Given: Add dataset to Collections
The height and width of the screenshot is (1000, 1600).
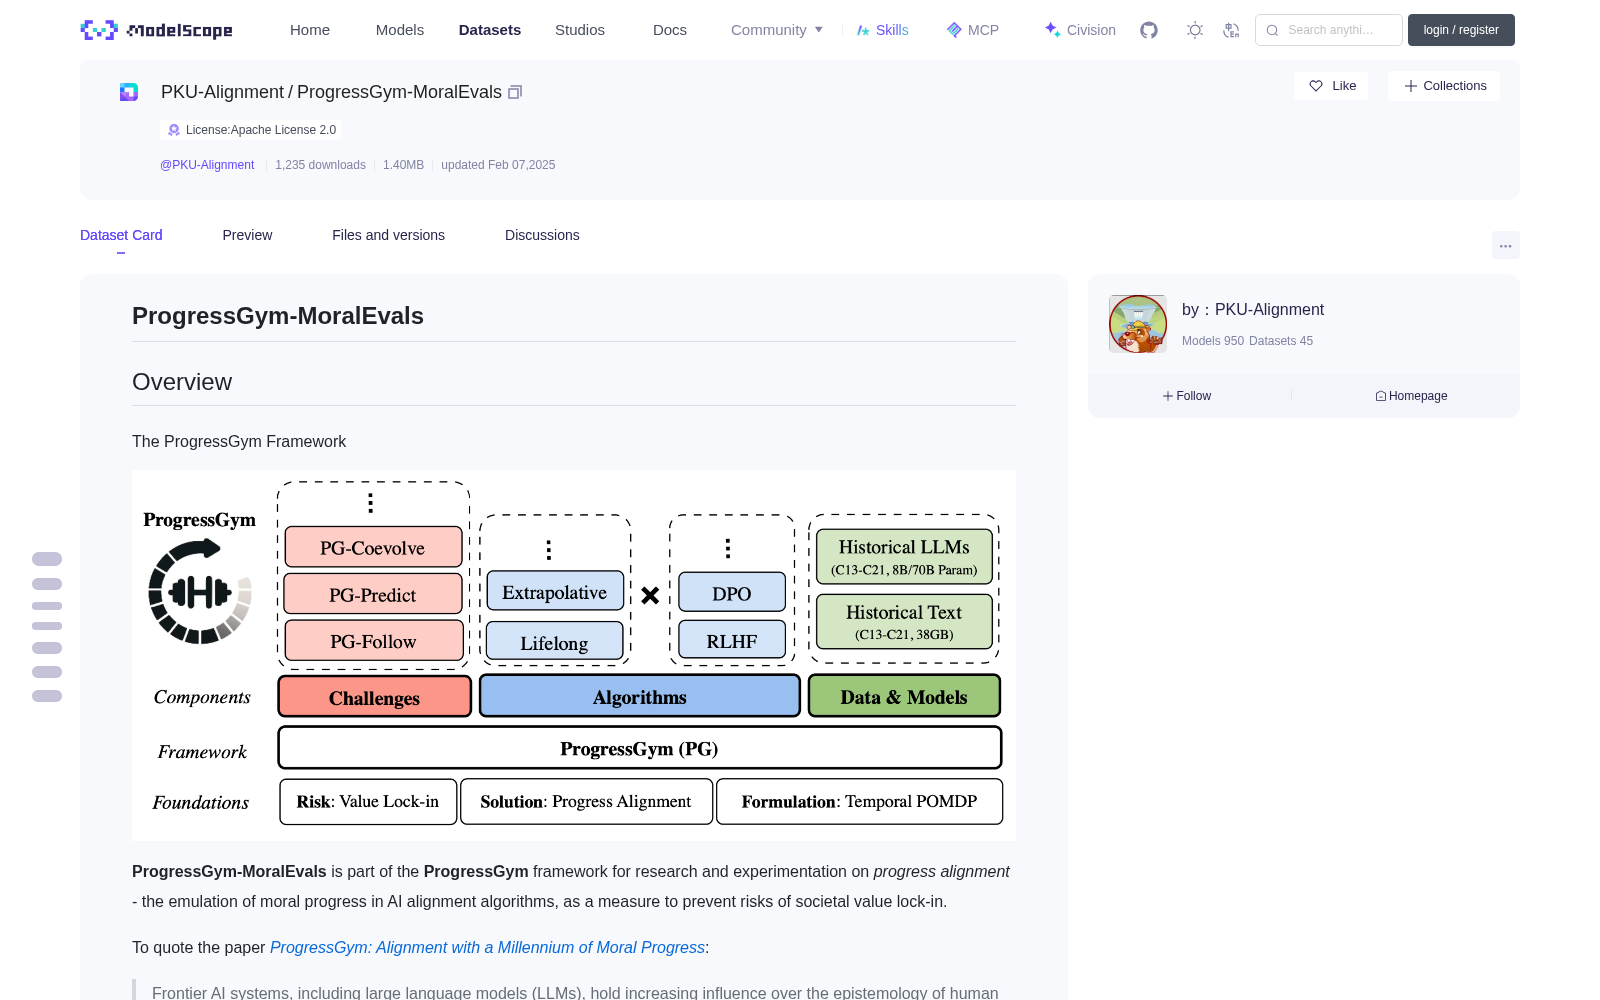Looking at the screenshot, I should [x=1444, y=86].
